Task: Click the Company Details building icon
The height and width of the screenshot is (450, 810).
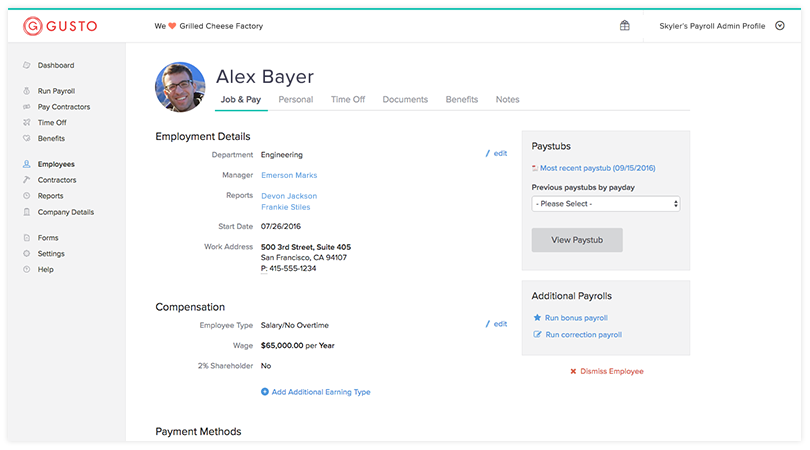Action: click(x=27, y=212)
